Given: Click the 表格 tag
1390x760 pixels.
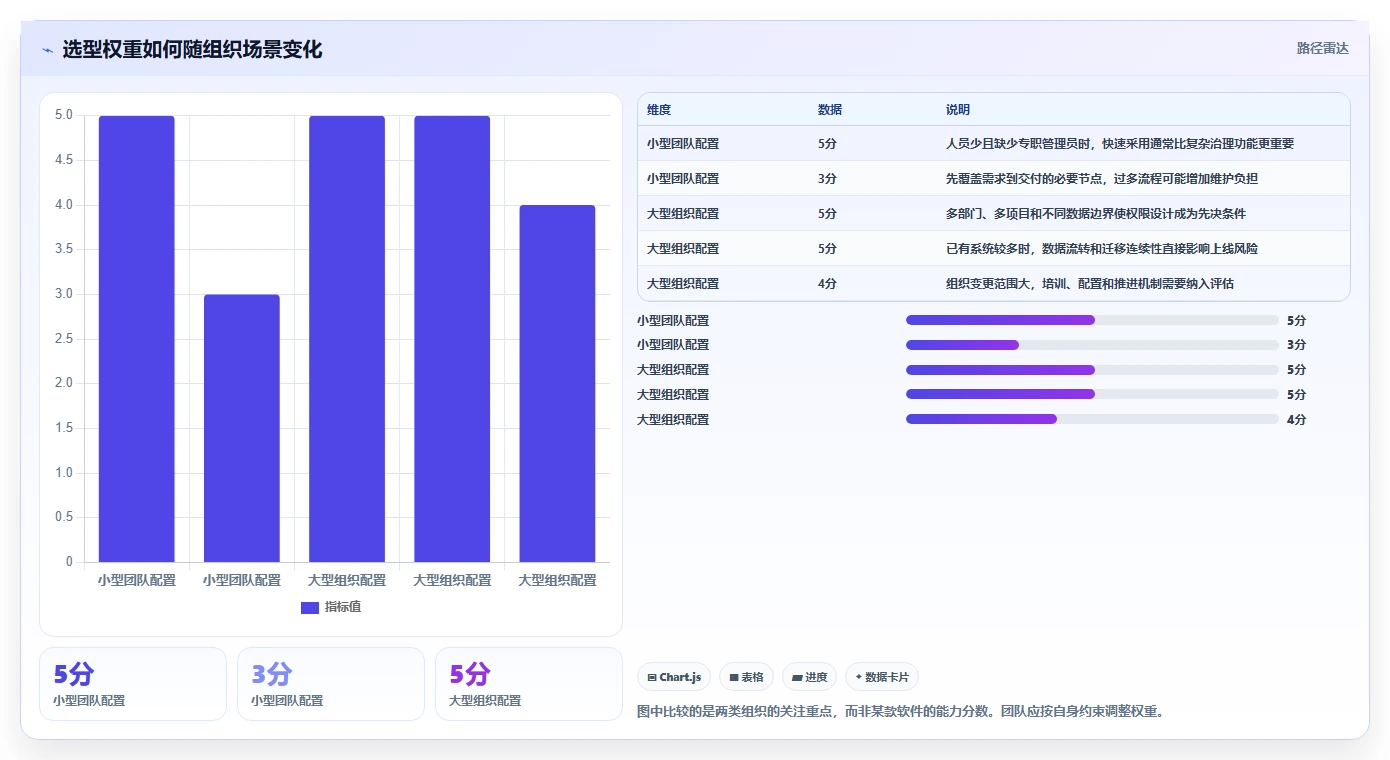Looking at the screenshot, I should (746, 677).
